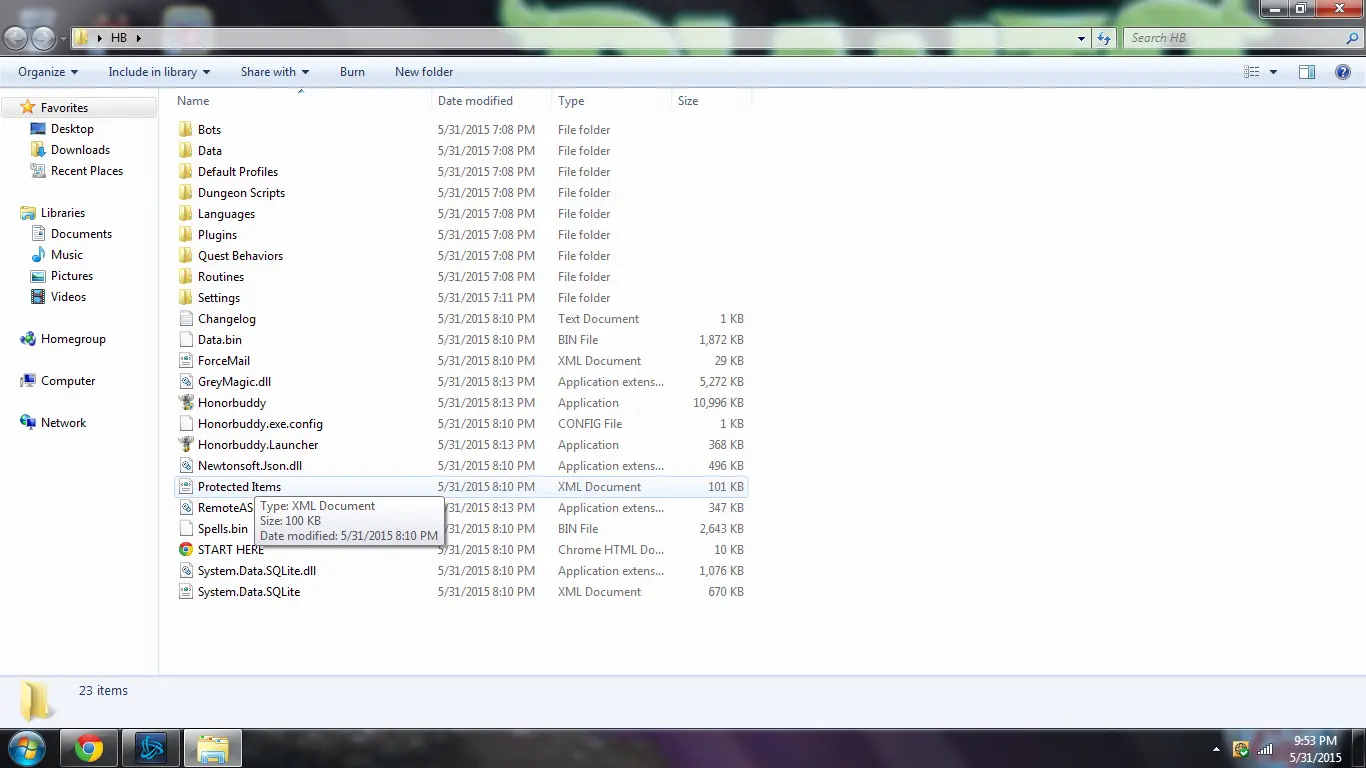The width and height of the screenshot is (1366, 768).
Task: Click the ForceMail XML file icon
Action: (x=185, y=361)
